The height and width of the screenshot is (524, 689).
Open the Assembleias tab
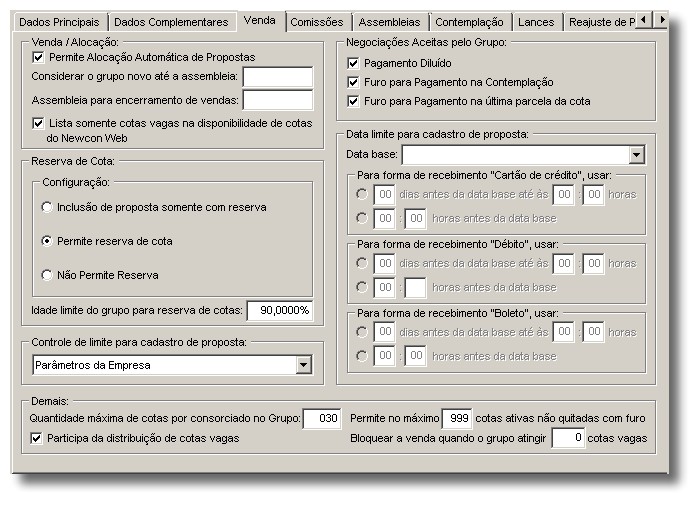(390, 22)
